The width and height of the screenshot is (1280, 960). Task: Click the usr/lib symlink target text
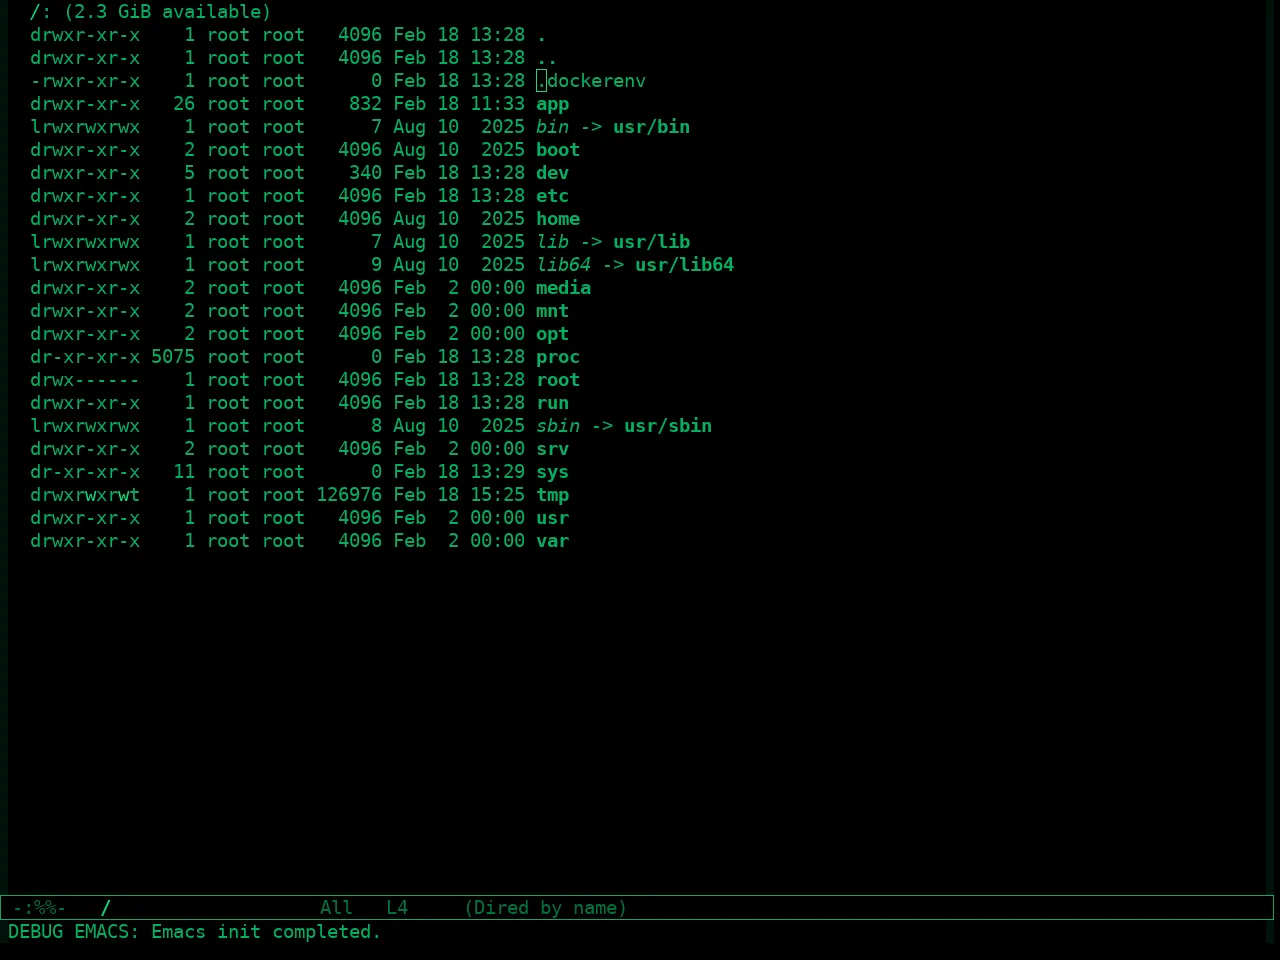[x=651, y=242]
